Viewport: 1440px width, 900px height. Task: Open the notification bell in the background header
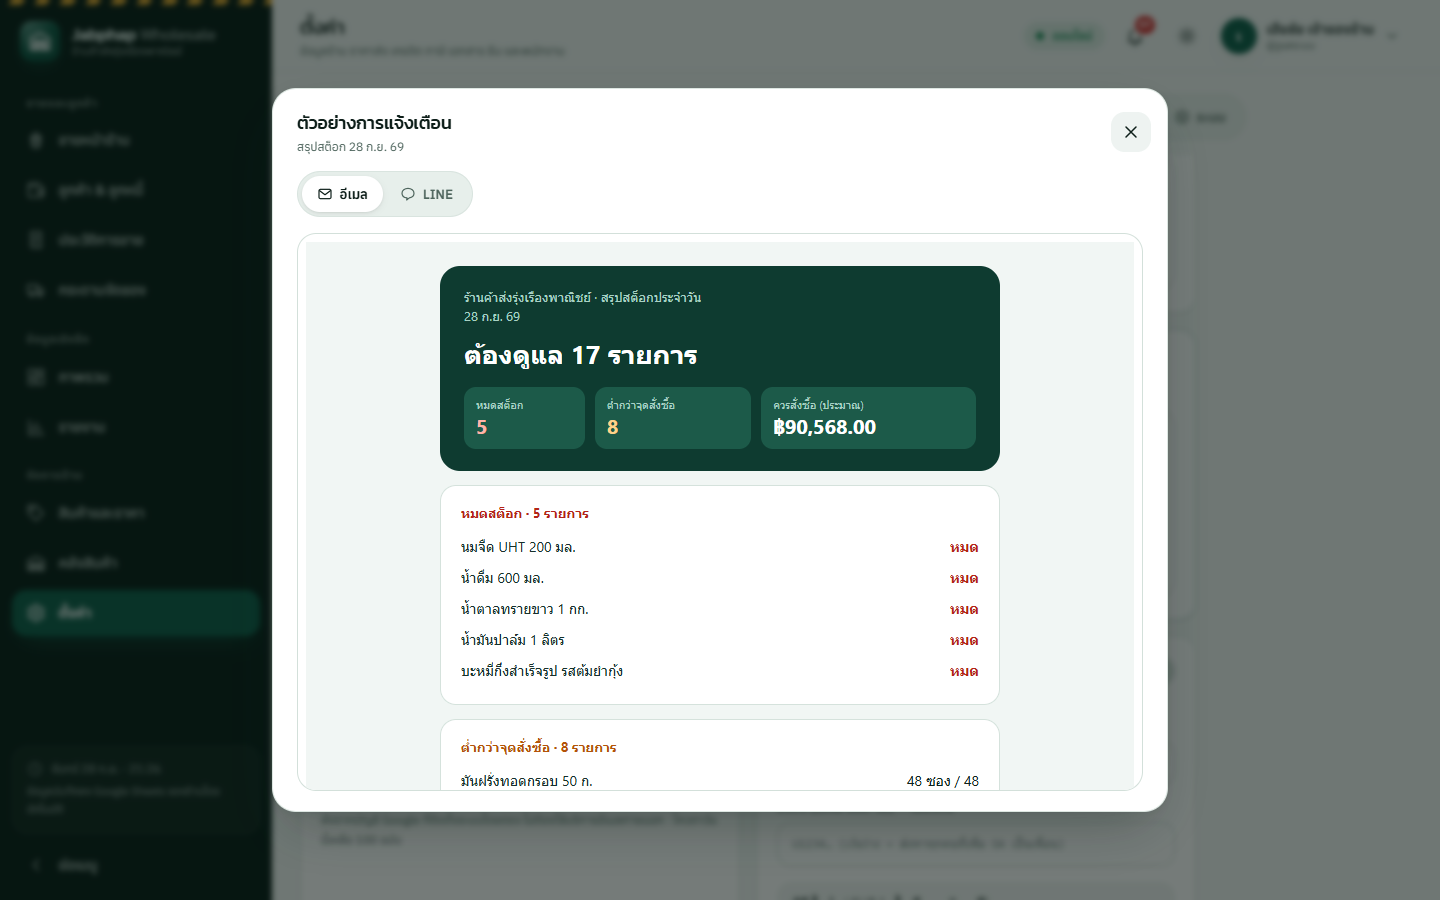(1135, 36)
